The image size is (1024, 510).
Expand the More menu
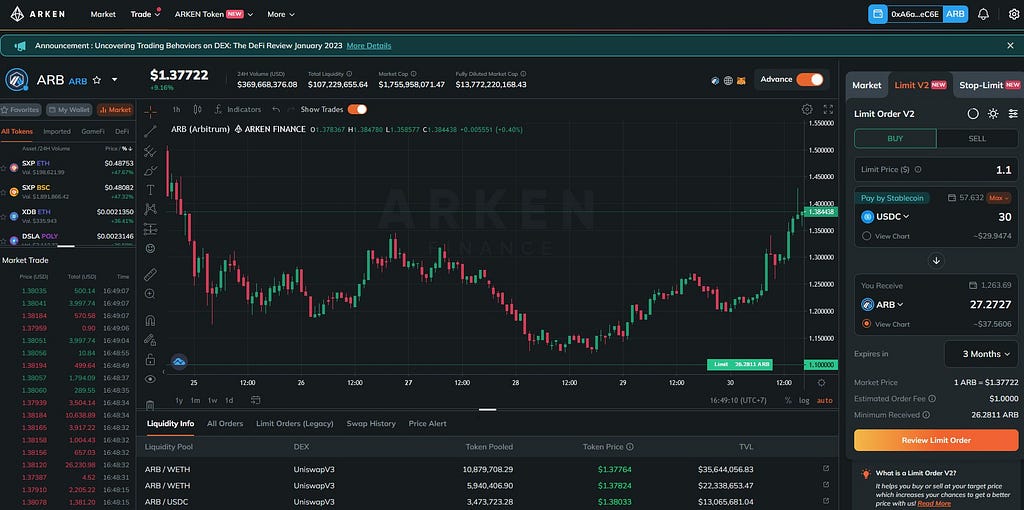[281, 14]
